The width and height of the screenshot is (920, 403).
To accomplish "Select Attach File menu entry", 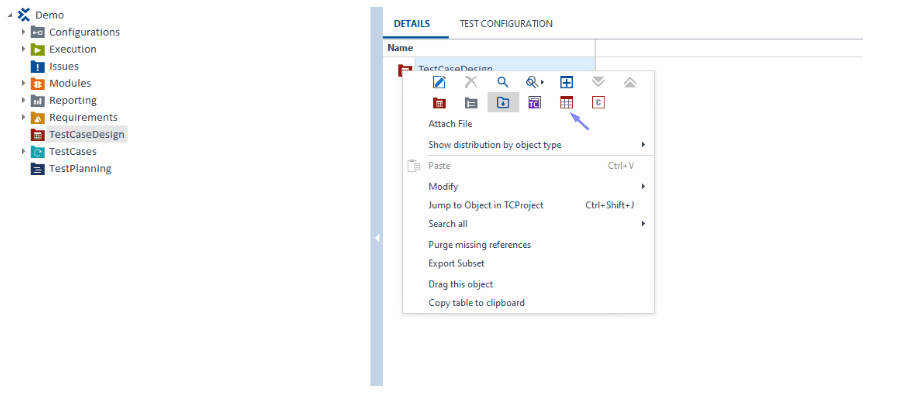I will [x=450, y=124].
